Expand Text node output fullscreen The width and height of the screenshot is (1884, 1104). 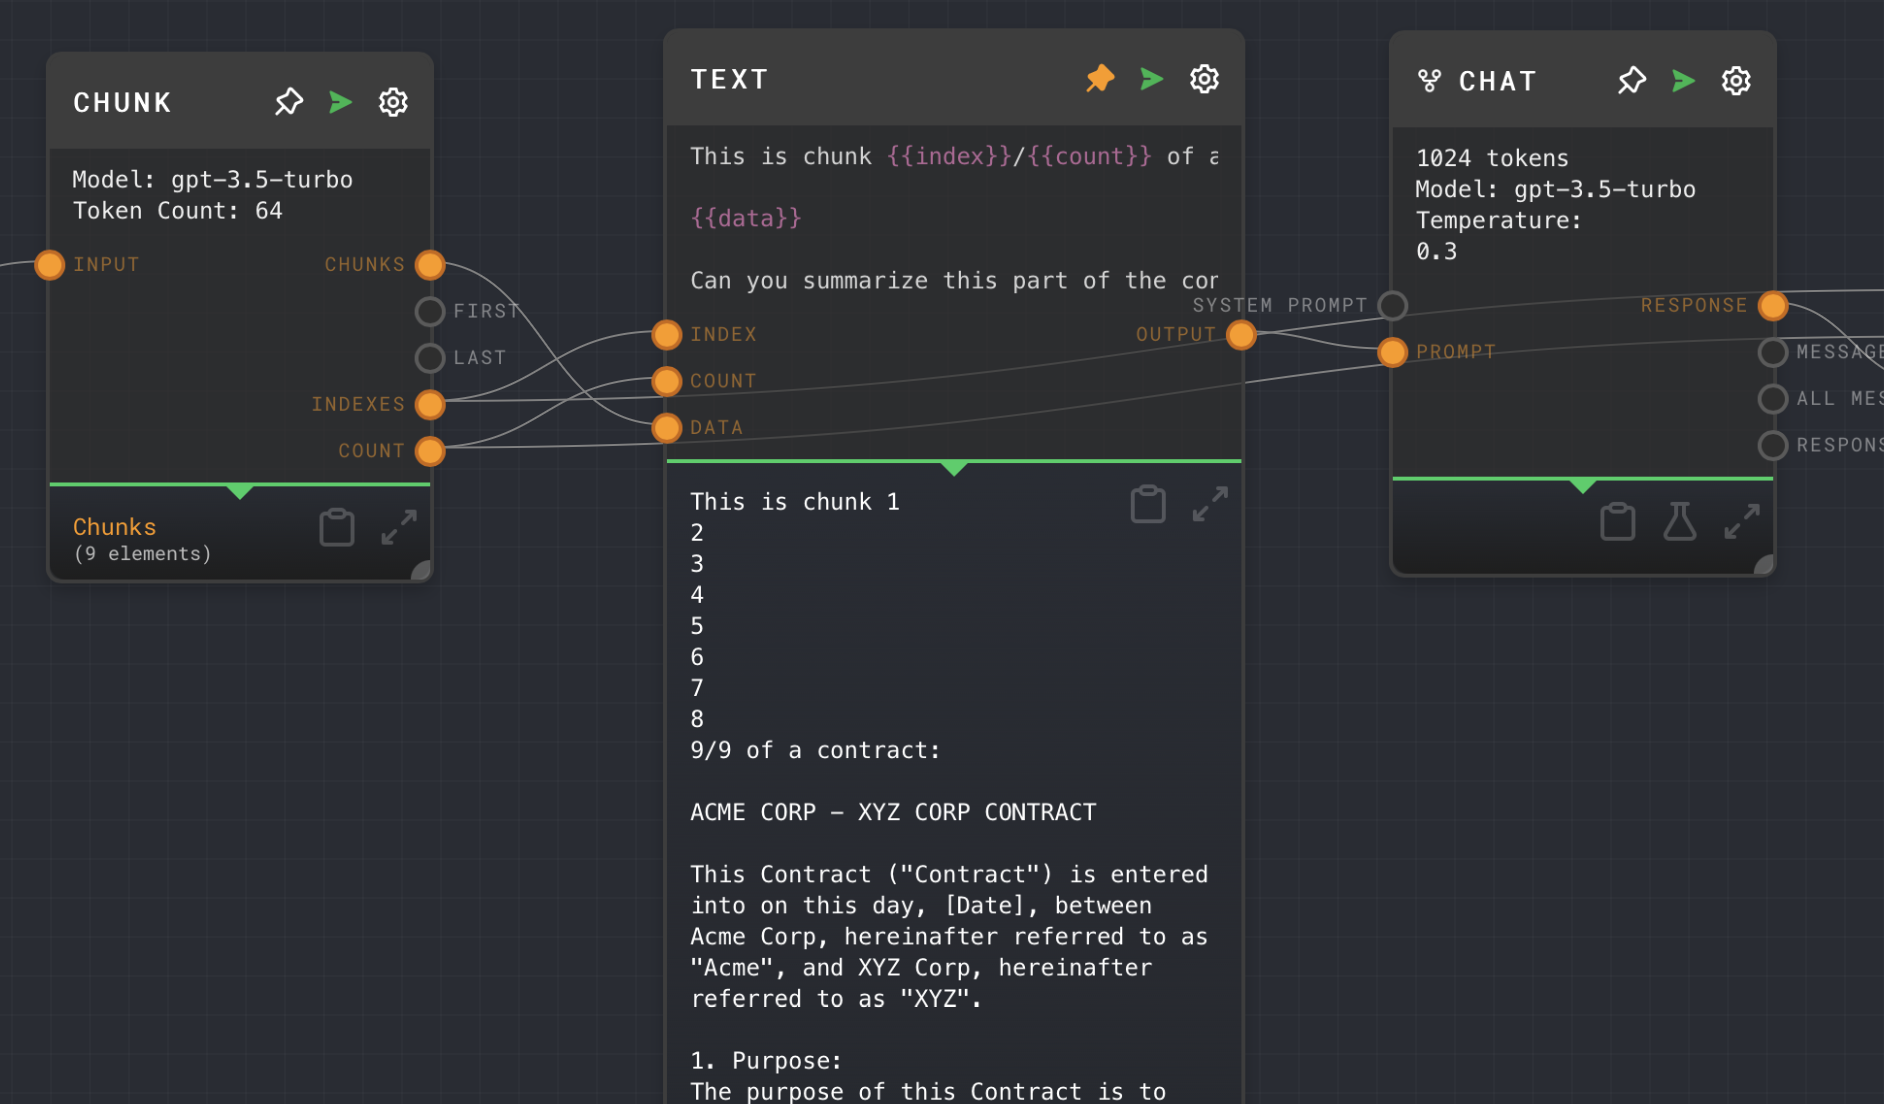pos(1210,504)
